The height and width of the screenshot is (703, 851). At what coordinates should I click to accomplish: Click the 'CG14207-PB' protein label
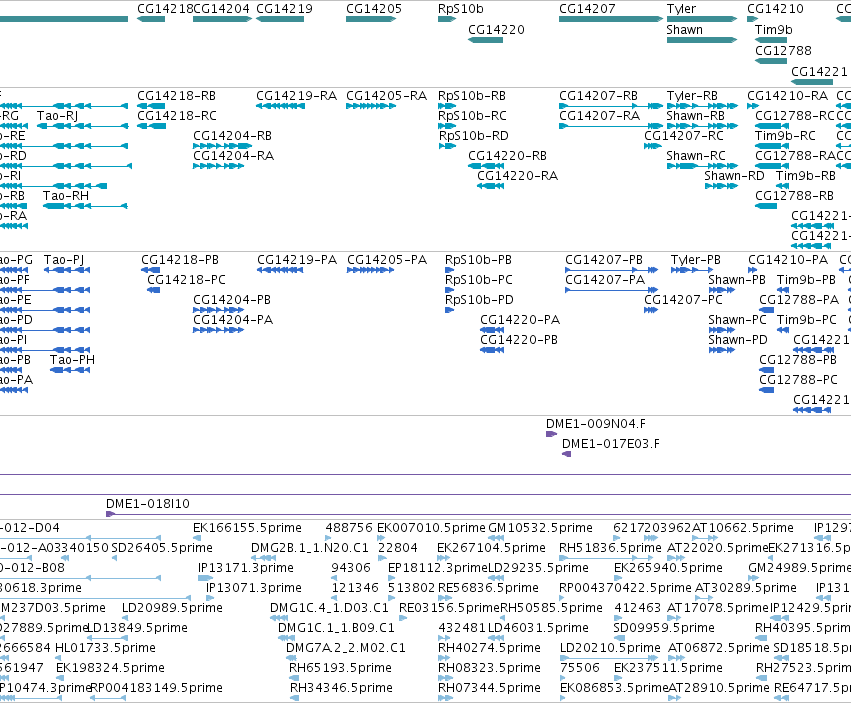pyautogui.click(x=604, y=260)
